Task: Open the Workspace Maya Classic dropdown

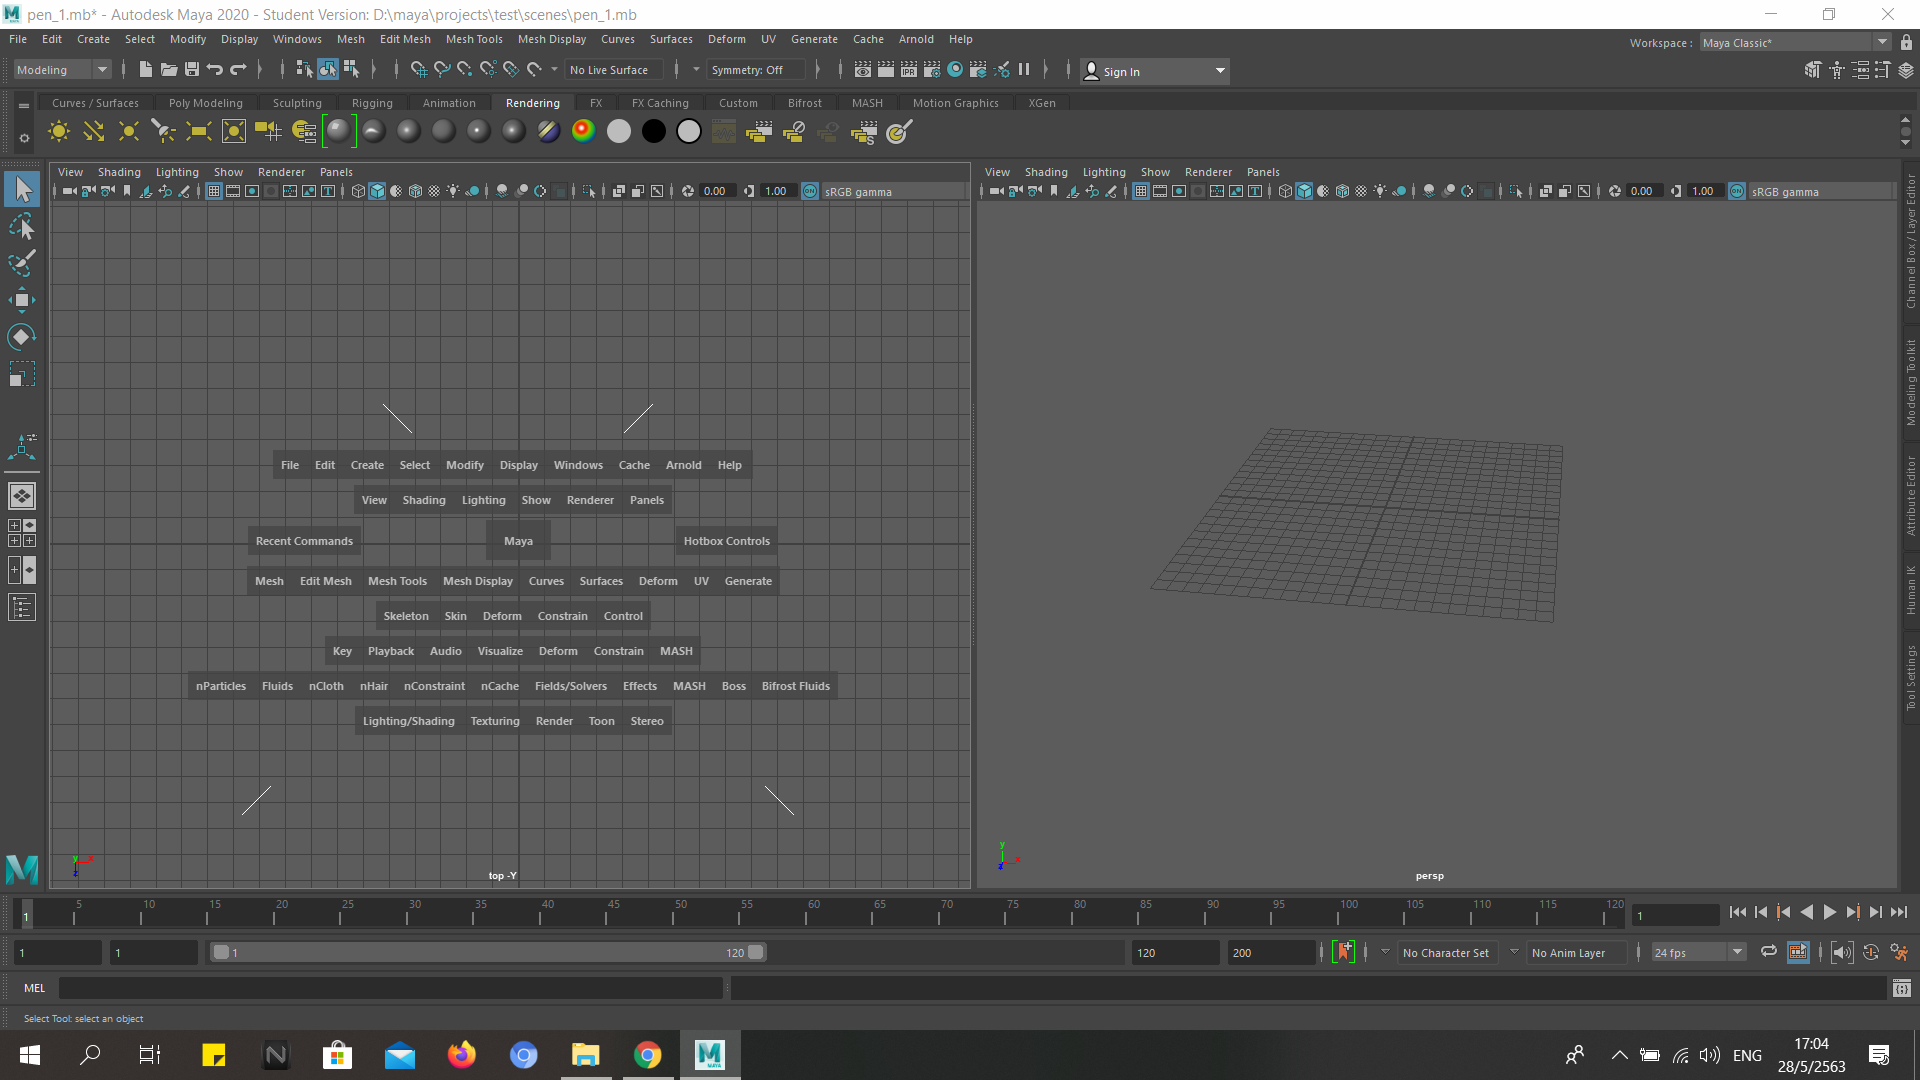Action: 1882,43
